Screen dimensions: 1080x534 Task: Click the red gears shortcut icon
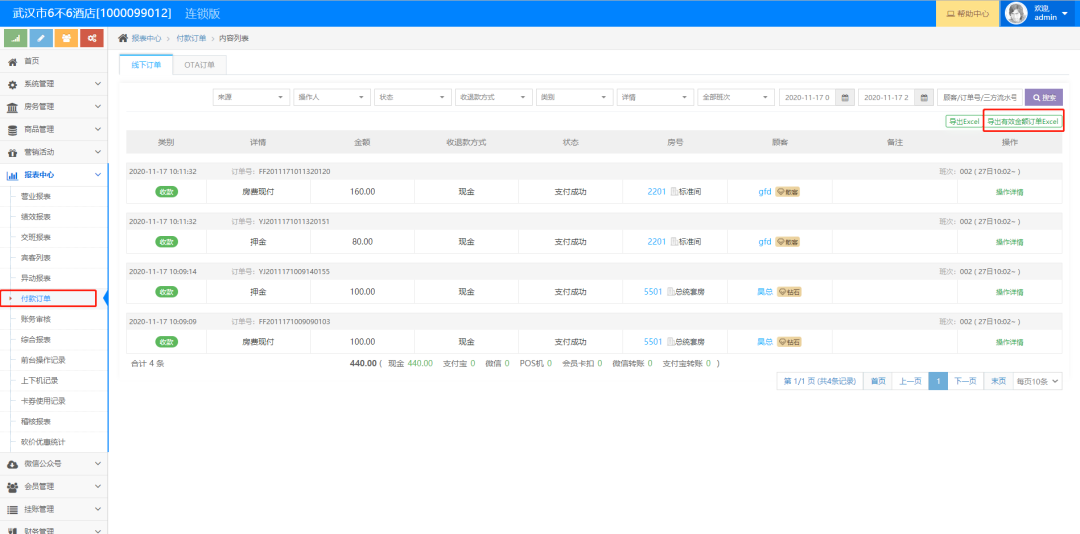coord(92,38)
